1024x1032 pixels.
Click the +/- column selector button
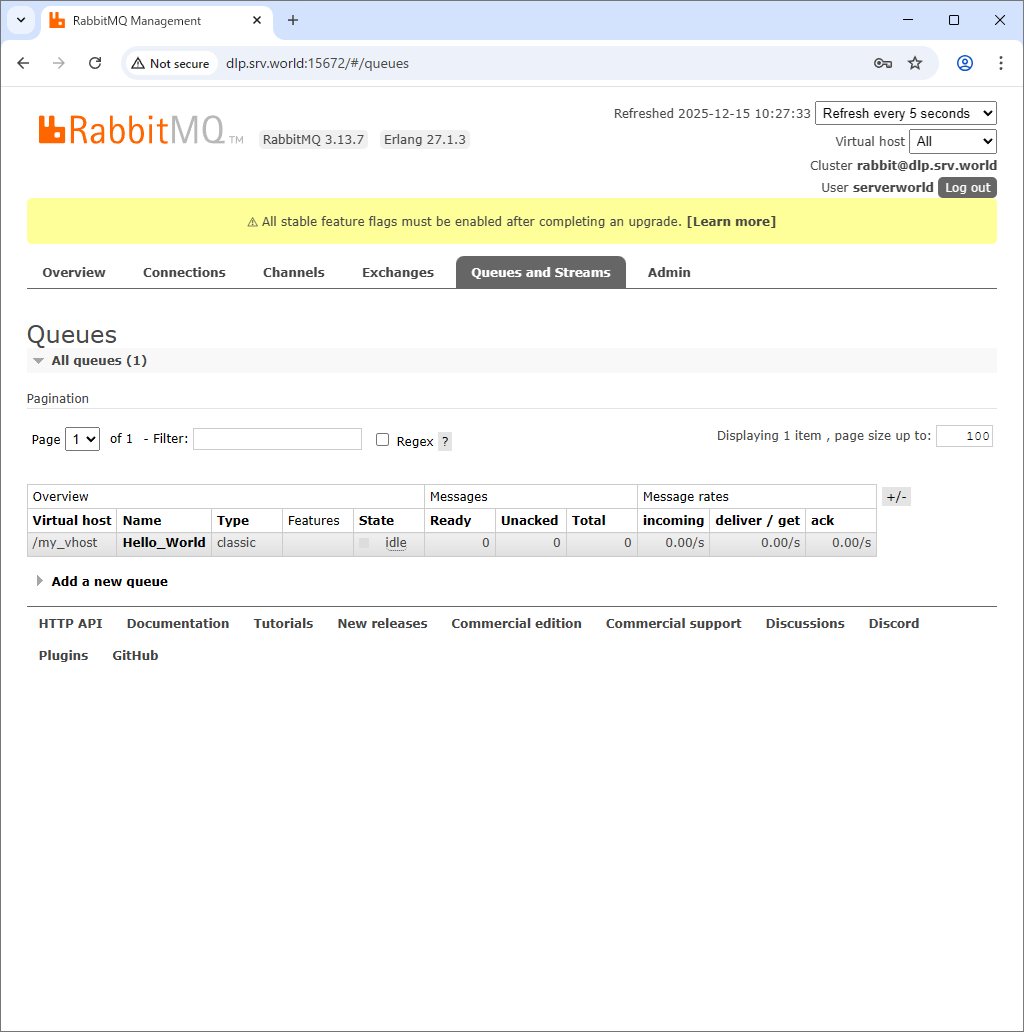point(896,497)
